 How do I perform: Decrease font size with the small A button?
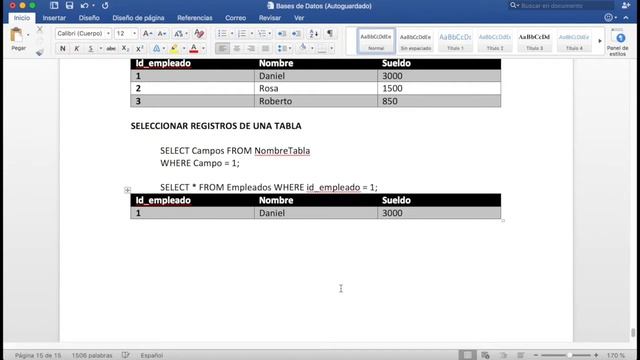click(162, 33)
